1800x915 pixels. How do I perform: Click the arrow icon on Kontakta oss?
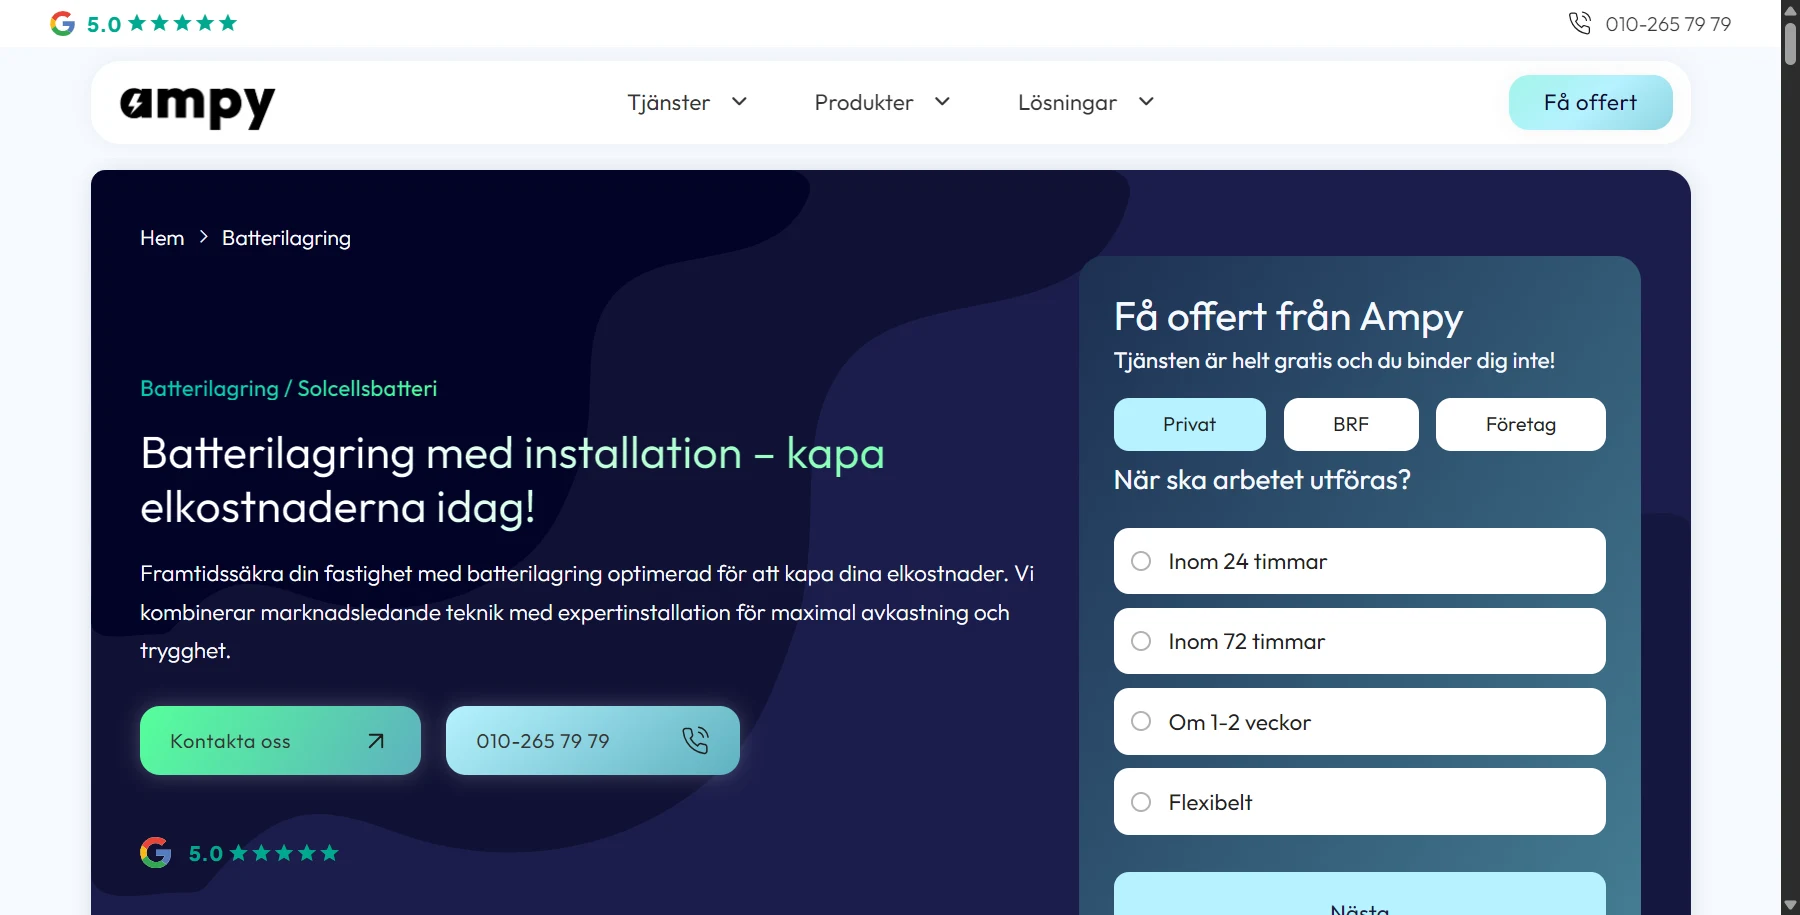click(376, 741)
